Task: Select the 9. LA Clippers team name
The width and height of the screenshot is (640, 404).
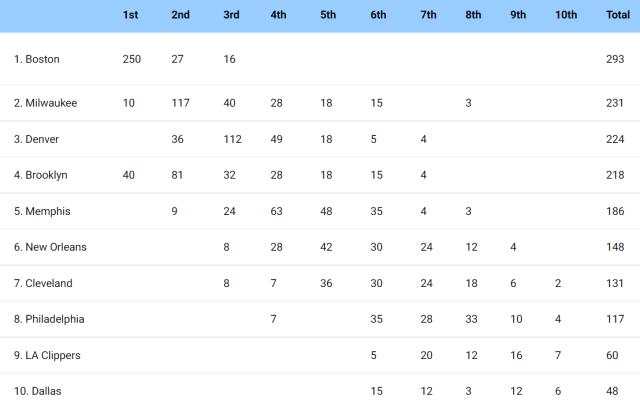Action: pos(47,355)
